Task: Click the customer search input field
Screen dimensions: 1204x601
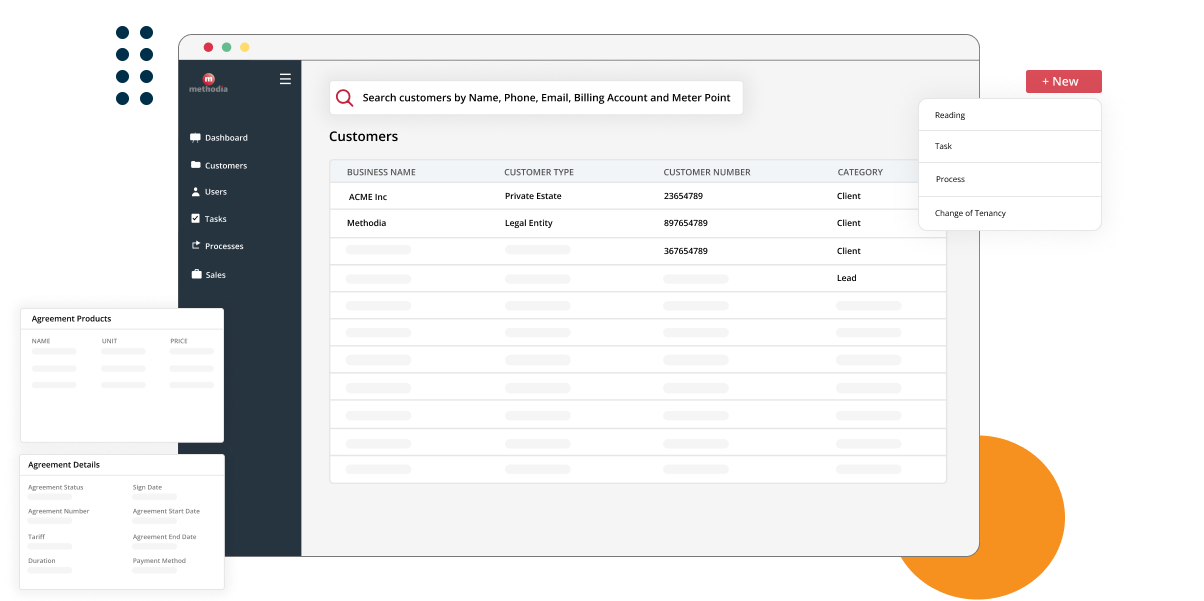Action: (545, 97)
